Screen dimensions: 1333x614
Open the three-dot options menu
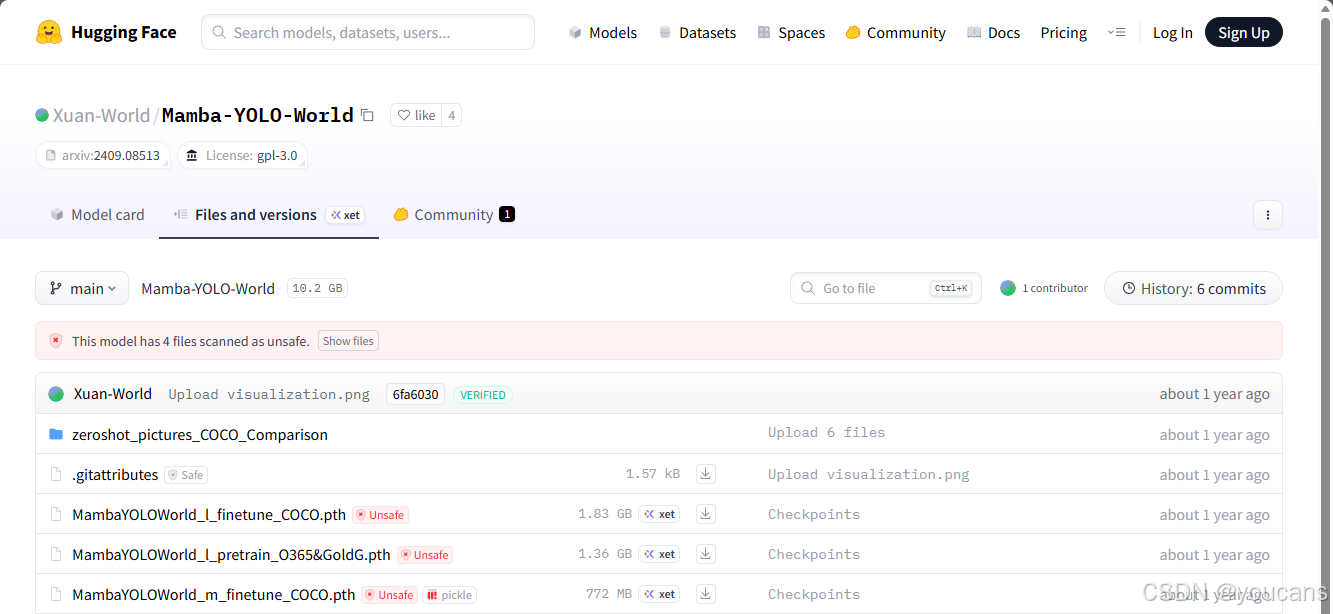click(x=1267, y=215)
